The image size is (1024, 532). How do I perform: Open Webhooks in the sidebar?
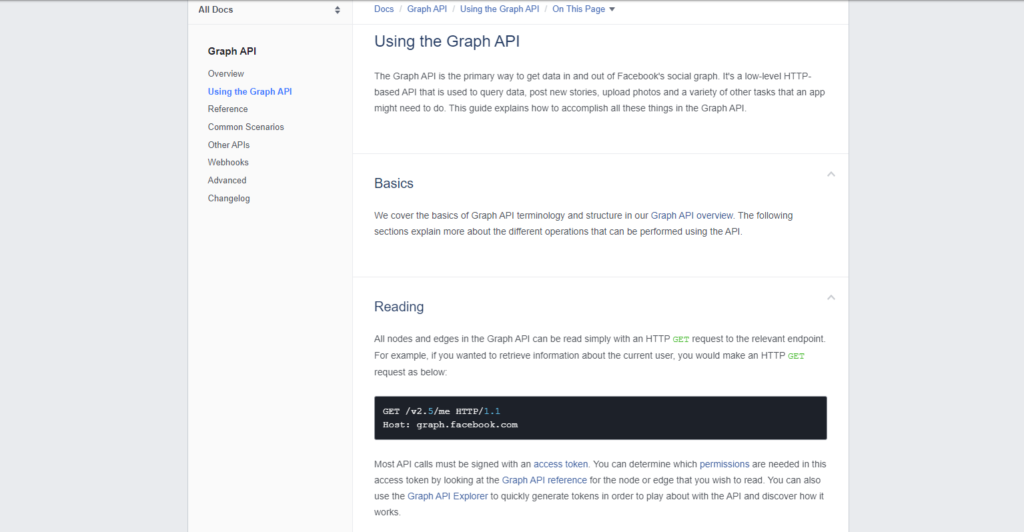click(x=228, y=163)
